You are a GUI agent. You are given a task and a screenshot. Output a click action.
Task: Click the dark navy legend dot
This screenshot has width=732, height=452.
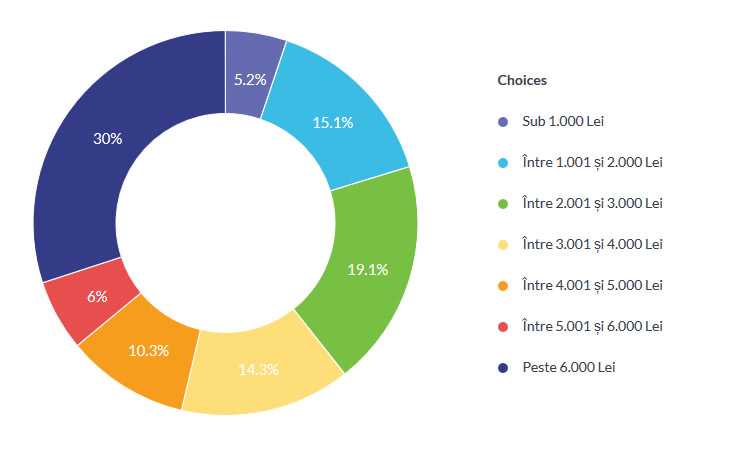point(503,368)
